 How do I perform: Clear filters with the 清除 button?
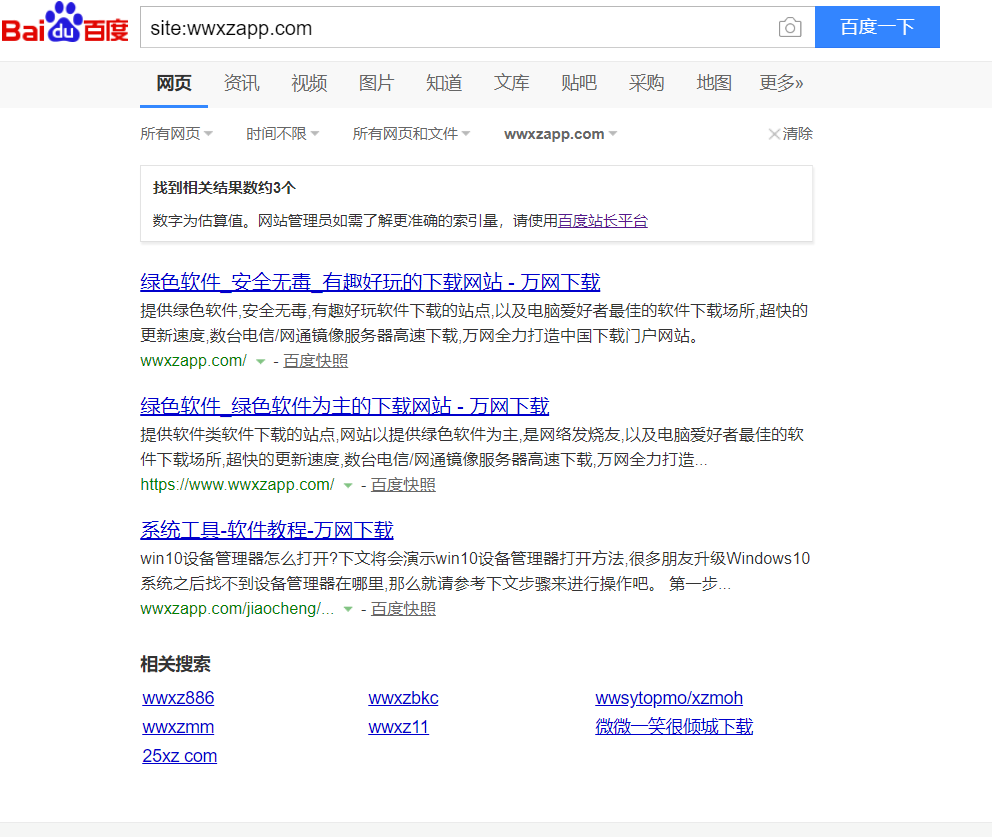791,133
